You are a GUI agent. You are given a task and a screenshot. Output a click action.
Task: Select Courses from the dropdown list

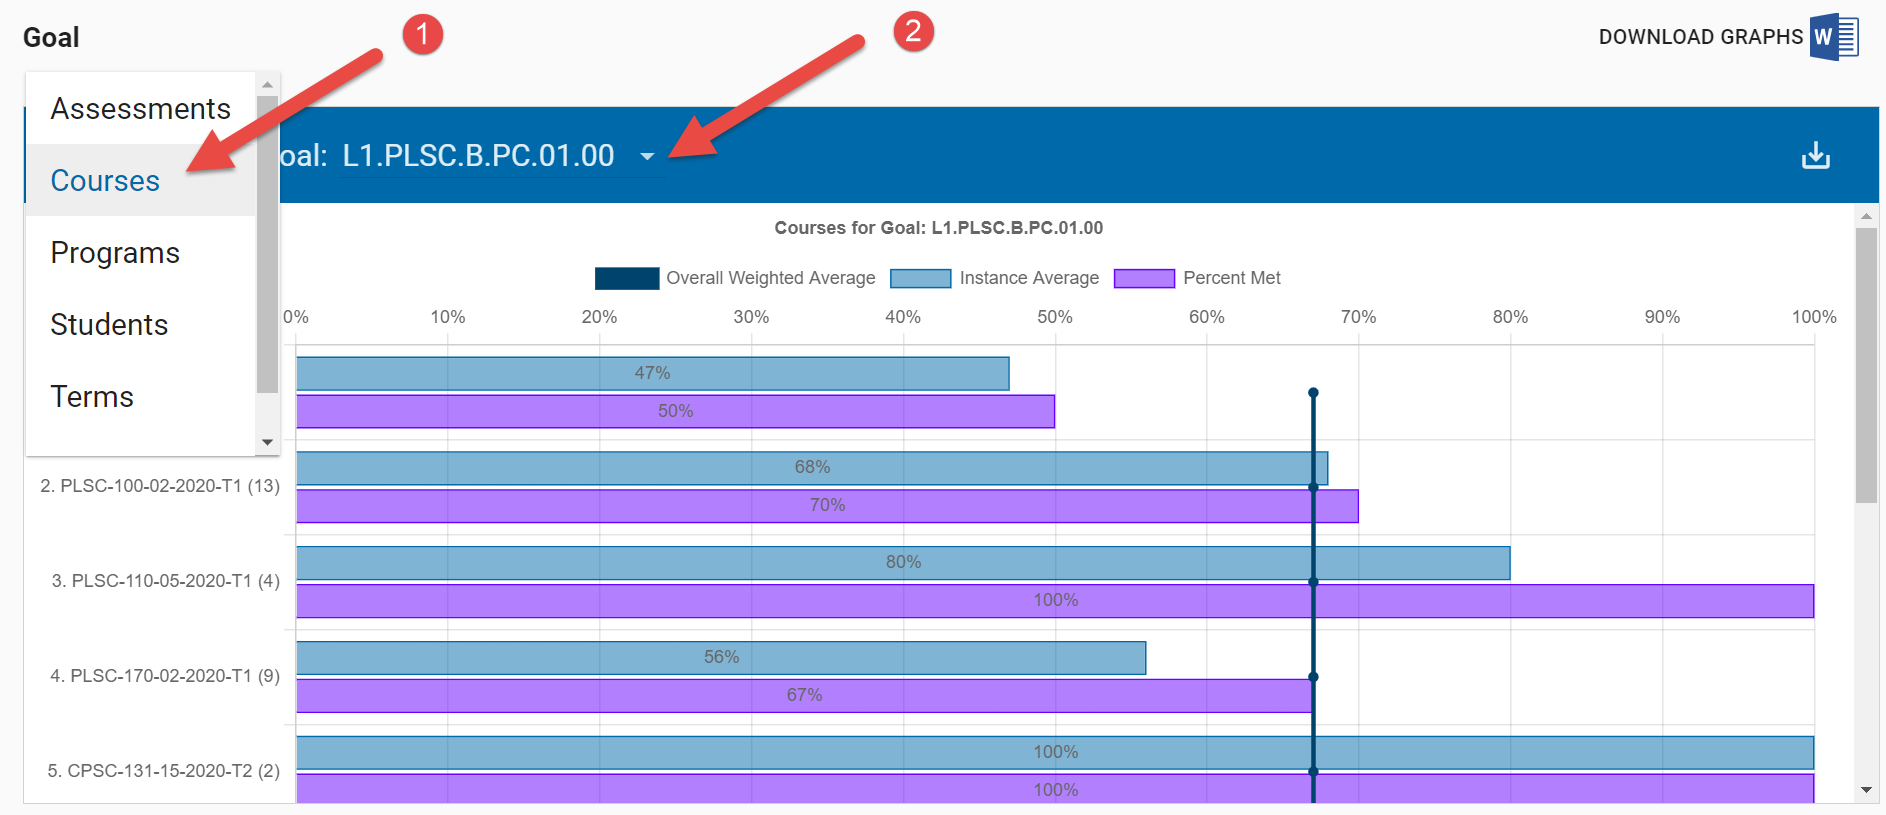105,181
